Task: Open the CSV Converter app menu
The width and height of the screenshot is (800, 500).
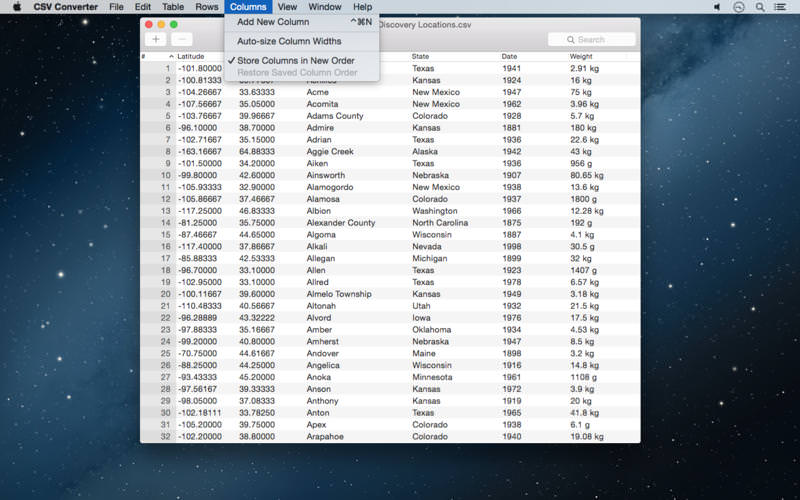Action: [66, 7]
